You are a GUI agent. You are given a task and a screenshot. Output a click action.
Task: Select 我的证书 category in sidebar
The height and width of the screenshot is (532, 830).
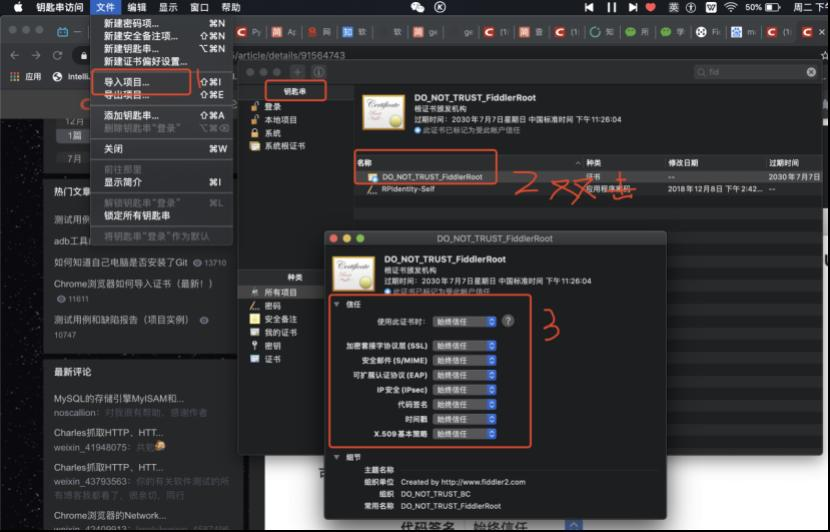tap(281, 332)
